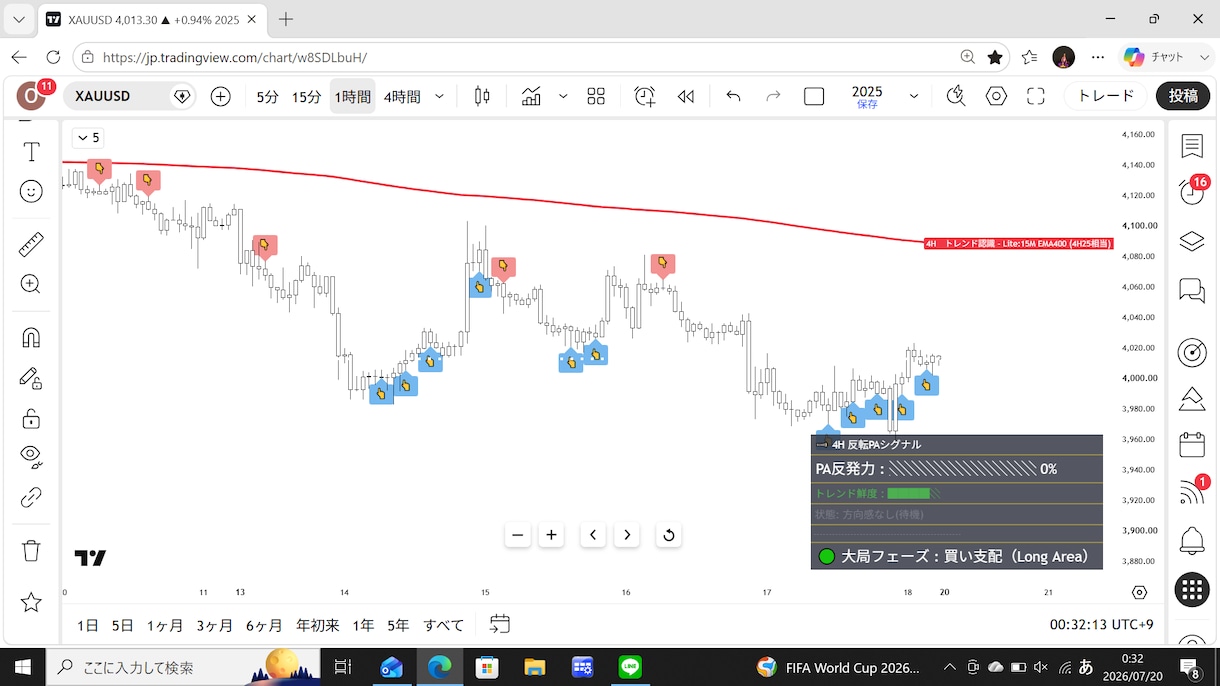The image size is (1220, 686).
Task: Activate the zoom-in magnifier tool
Action: pos(31,284)
